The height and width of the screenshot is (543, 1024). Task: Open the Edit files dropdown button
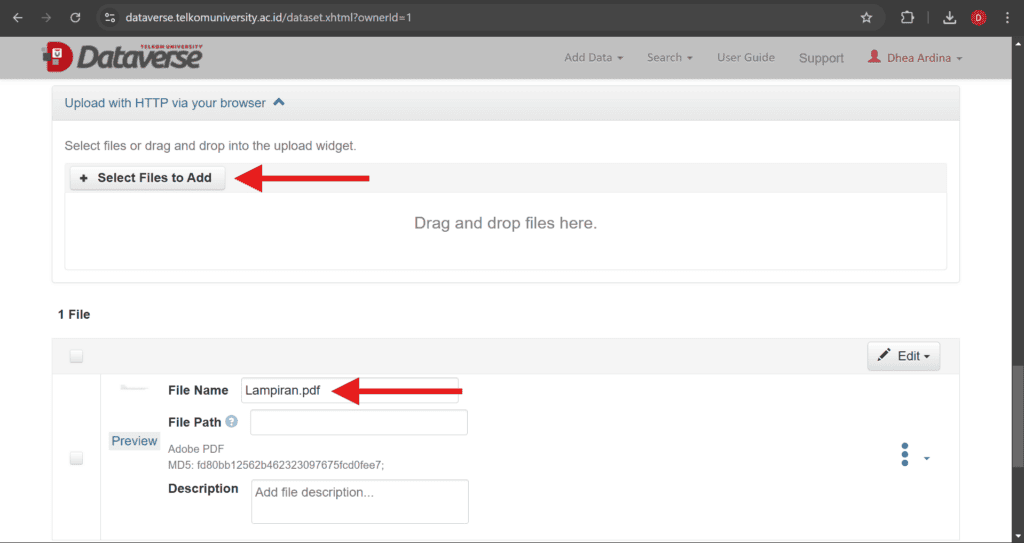click(904, 356)
